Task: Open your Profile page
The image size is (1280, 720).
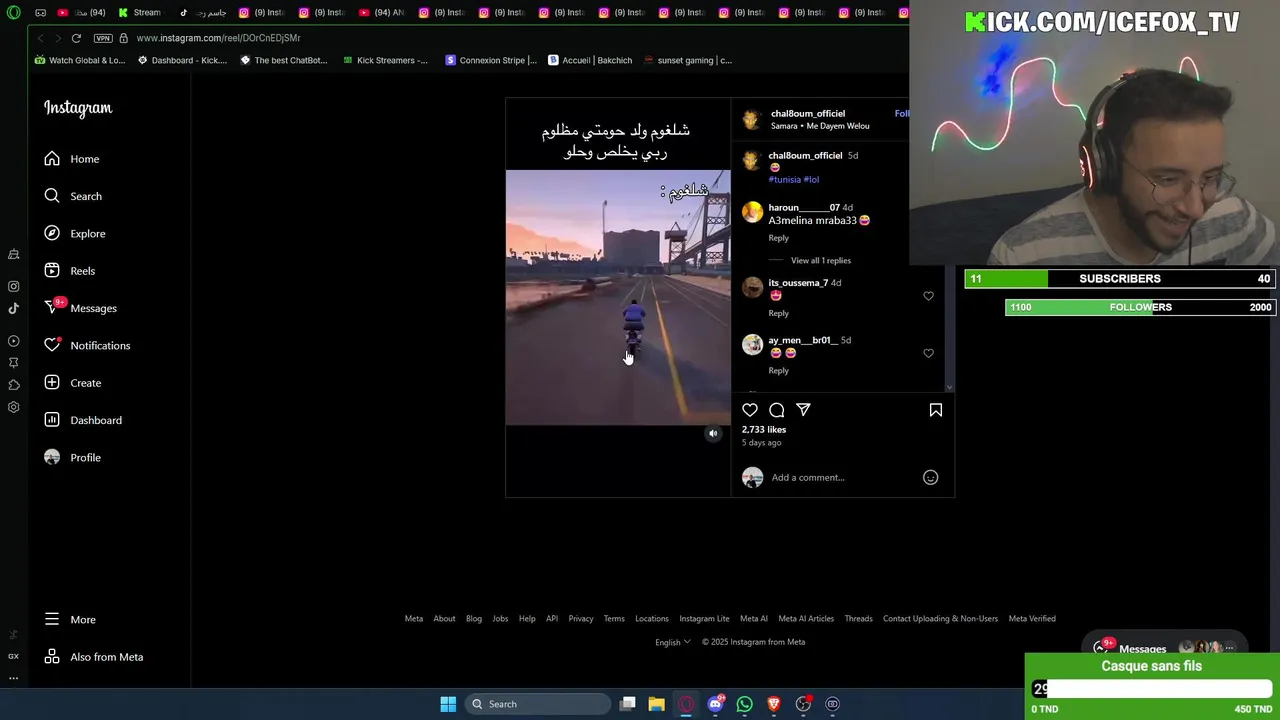Action: [x=72, y=457]
